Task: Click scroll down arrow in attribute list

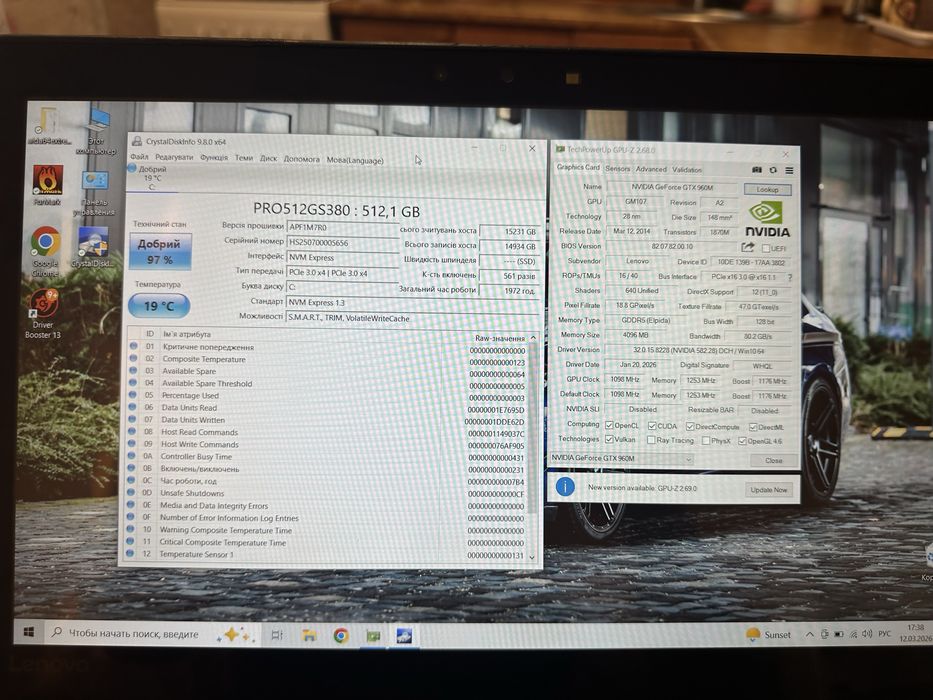Action: [532, 557]
